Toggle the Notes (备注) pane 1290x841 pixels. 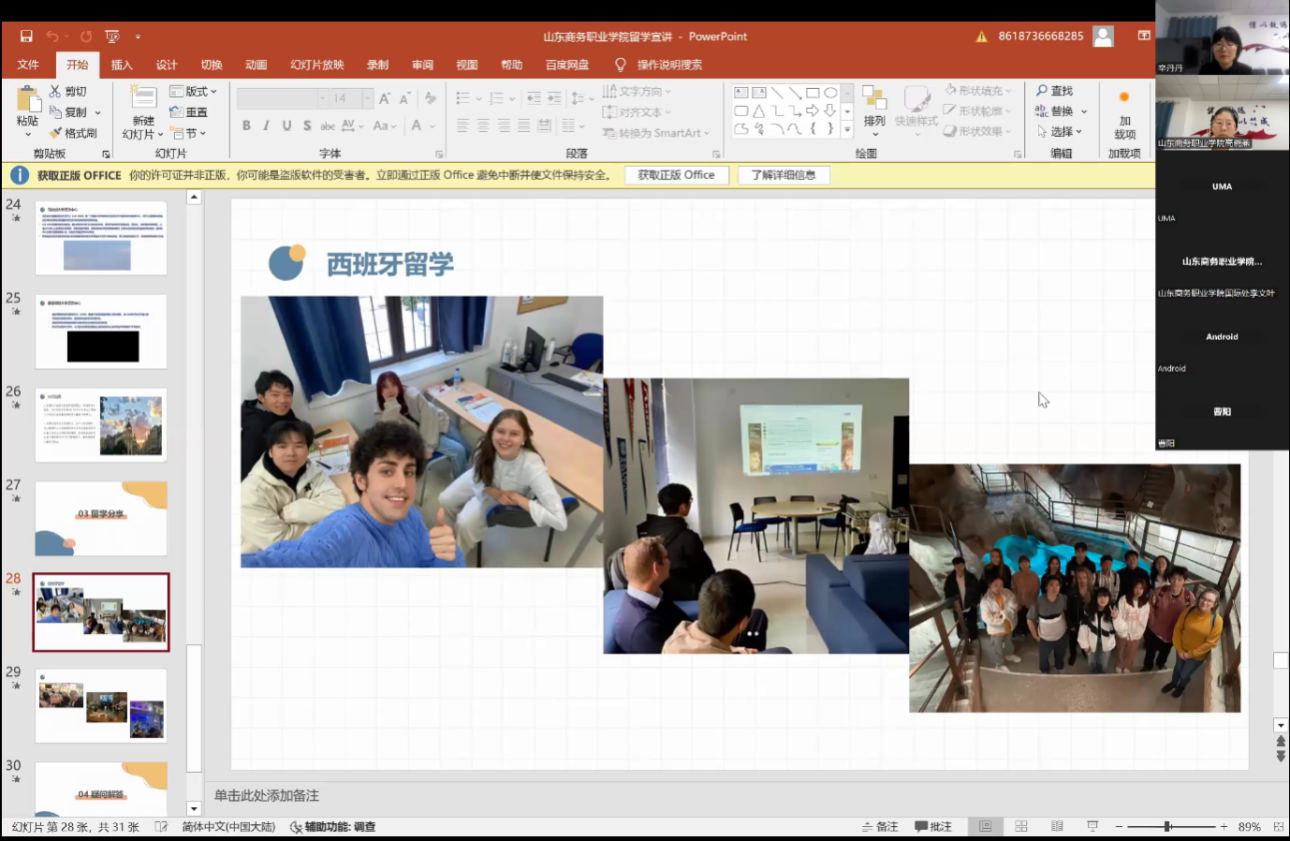tap(879, 827)
